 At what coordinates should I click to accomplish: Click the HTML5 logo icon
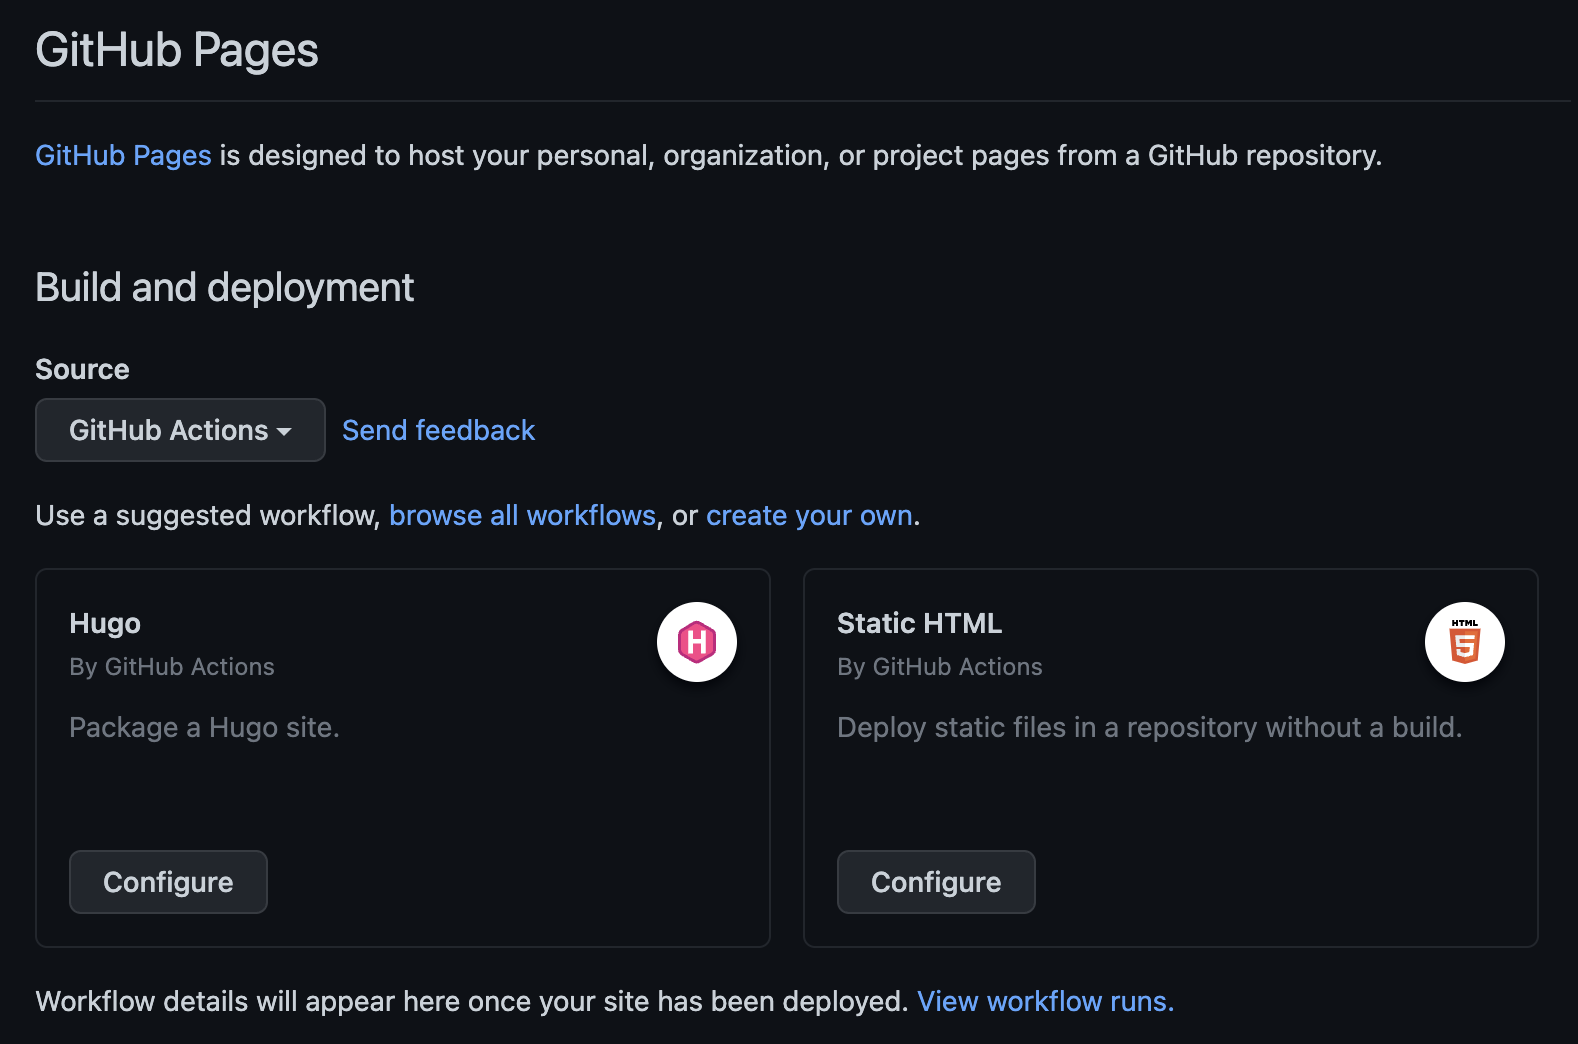pyautogui.click(x=1465, y=642)
